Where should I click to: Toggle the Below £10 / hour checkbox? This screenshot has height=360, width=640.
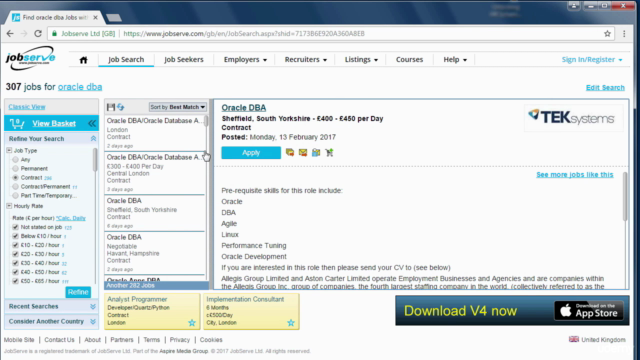(16, 236)
